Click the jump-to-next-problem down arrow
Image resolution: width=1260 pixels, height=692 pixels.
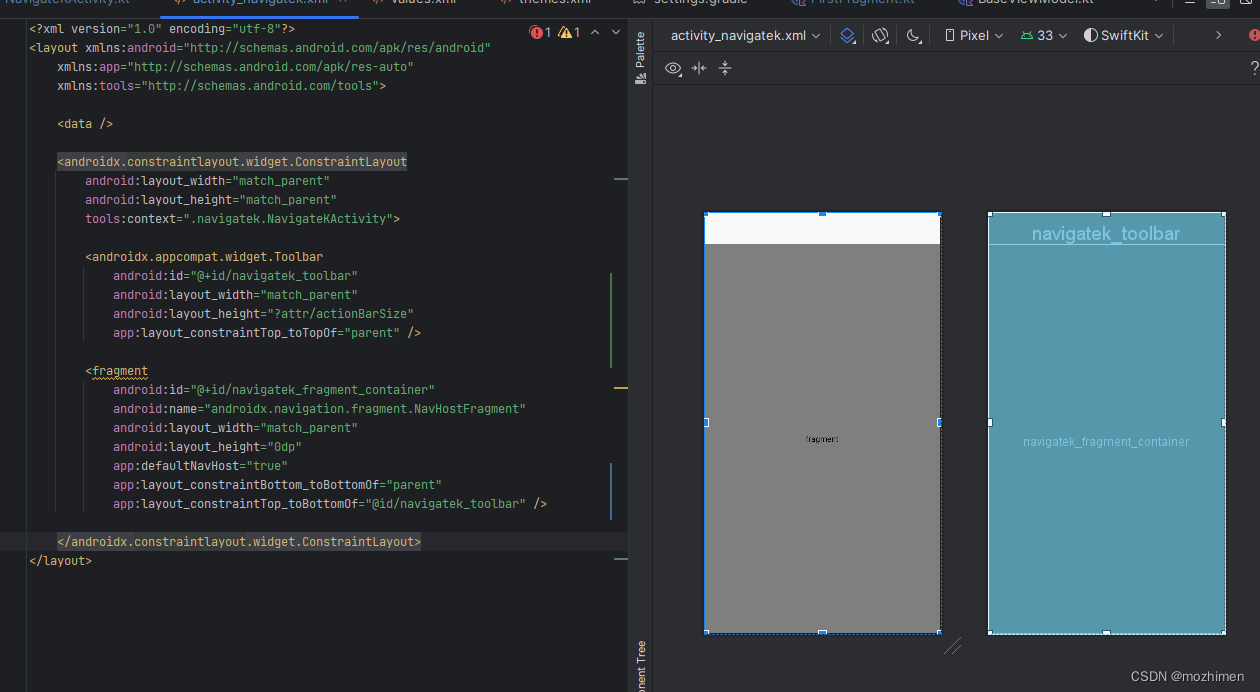click(x=614, y=31)
